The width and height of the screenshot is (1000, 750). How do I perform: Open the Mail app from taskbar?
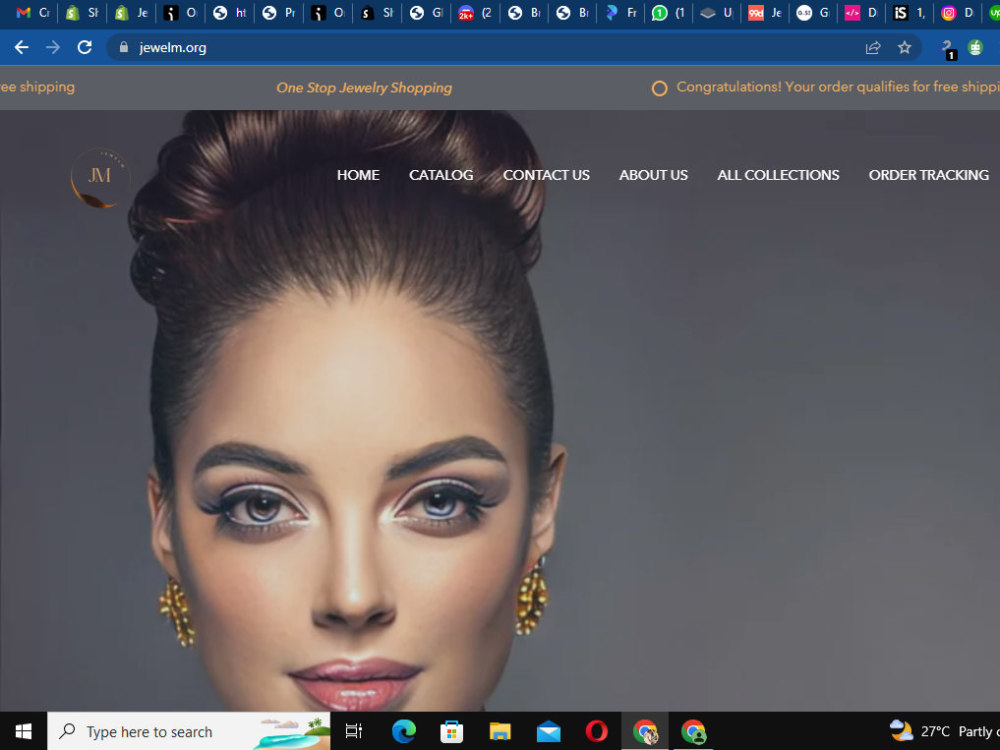(548, 731)
